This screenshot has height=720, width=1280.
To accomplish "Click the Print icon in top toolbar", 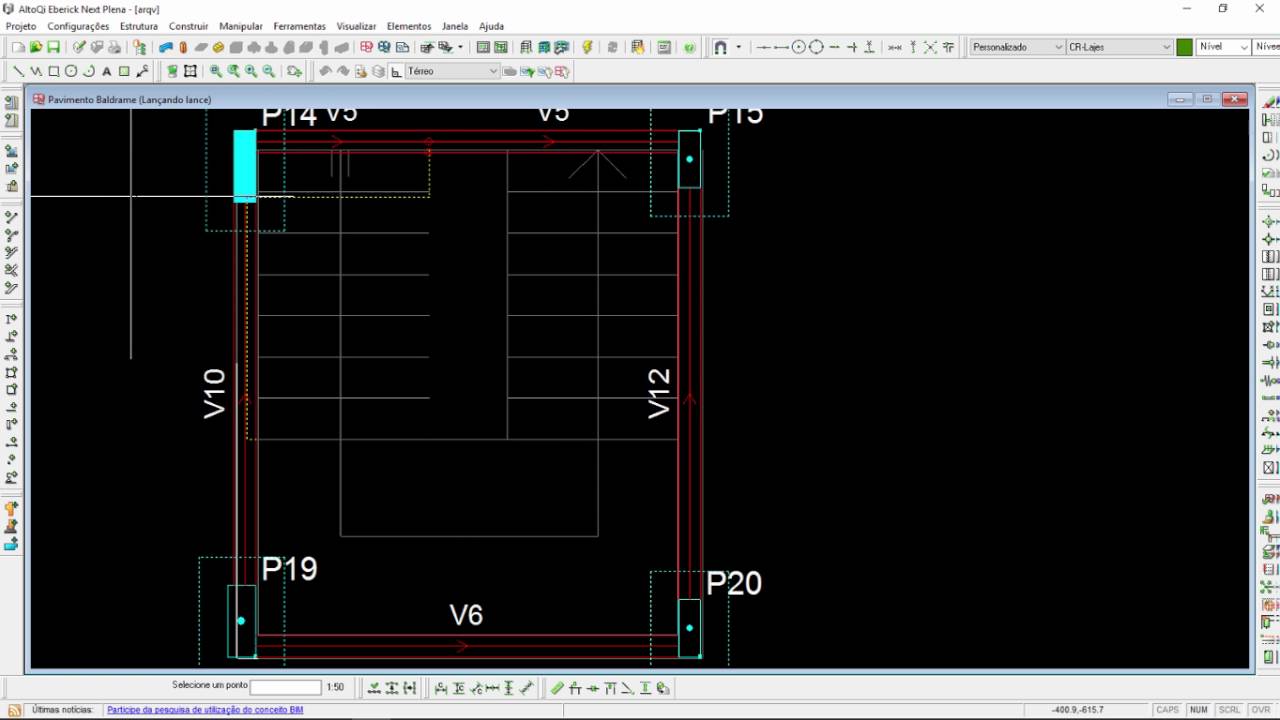I will tap(115, 47).
